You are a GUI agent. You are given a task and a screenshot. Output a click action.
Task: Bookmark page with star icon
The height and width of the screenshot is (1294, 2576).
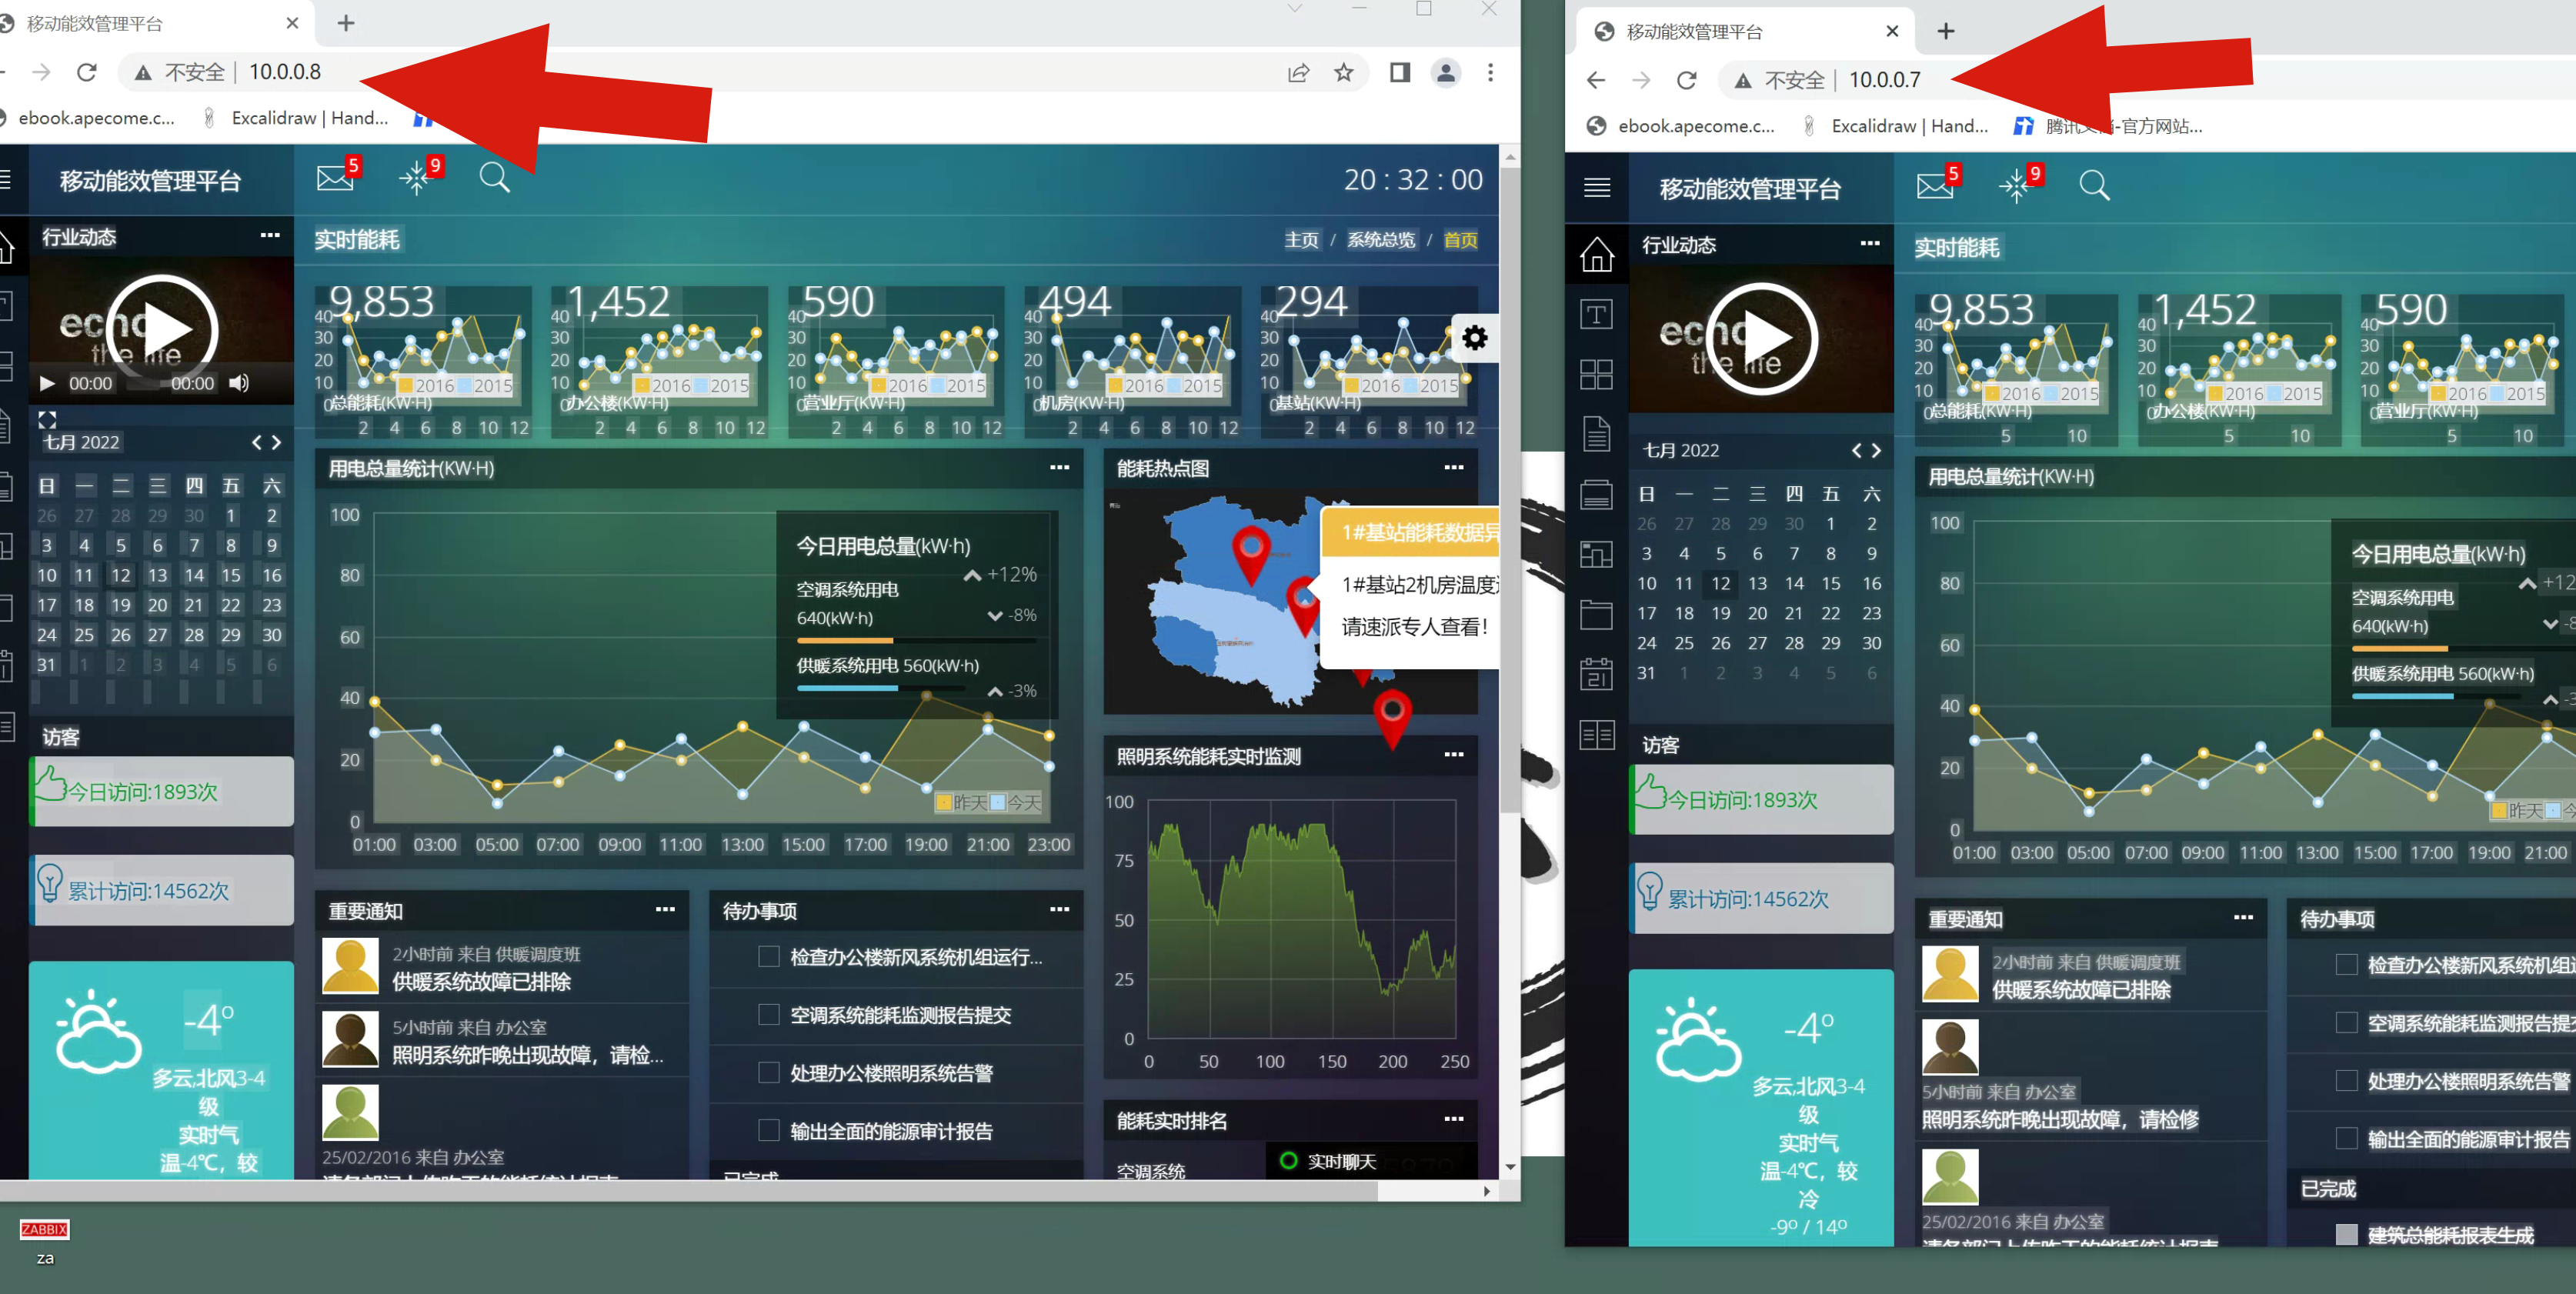1343,72
